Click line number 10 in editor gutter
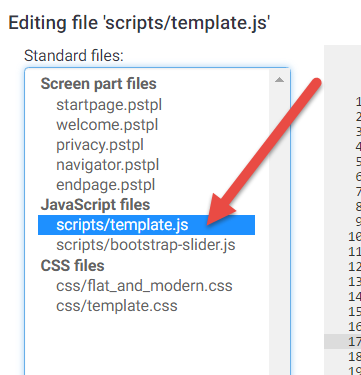Viewport: 361px width, 375px height. coord(354,237)
